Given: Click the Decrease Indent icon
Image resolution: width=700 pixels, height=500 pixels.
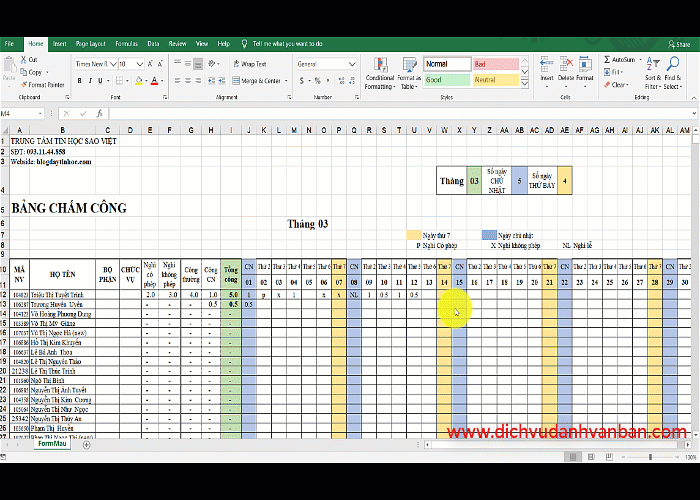Looking at the screenshot, I should coord(211,81).
